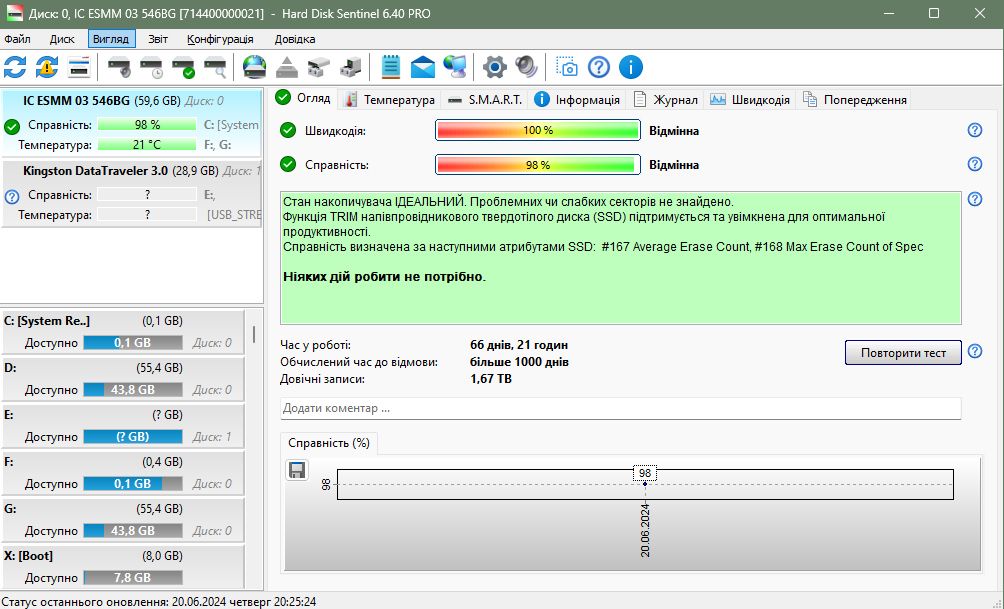
Task: Click the question mark help toolbar icon
Action: [599, 67]
